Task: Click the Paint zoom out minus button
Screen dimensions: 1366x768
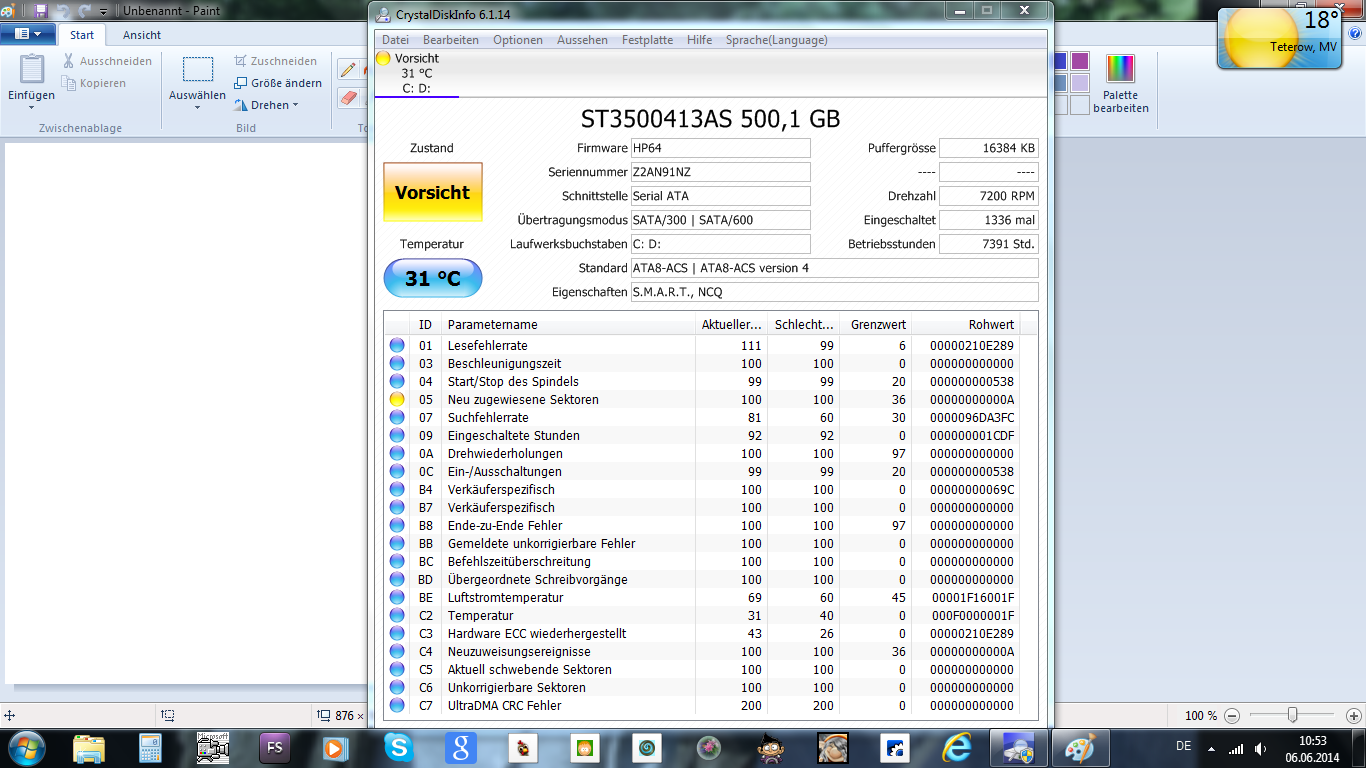Action: pyautogui.click(x=1231, y=716)
